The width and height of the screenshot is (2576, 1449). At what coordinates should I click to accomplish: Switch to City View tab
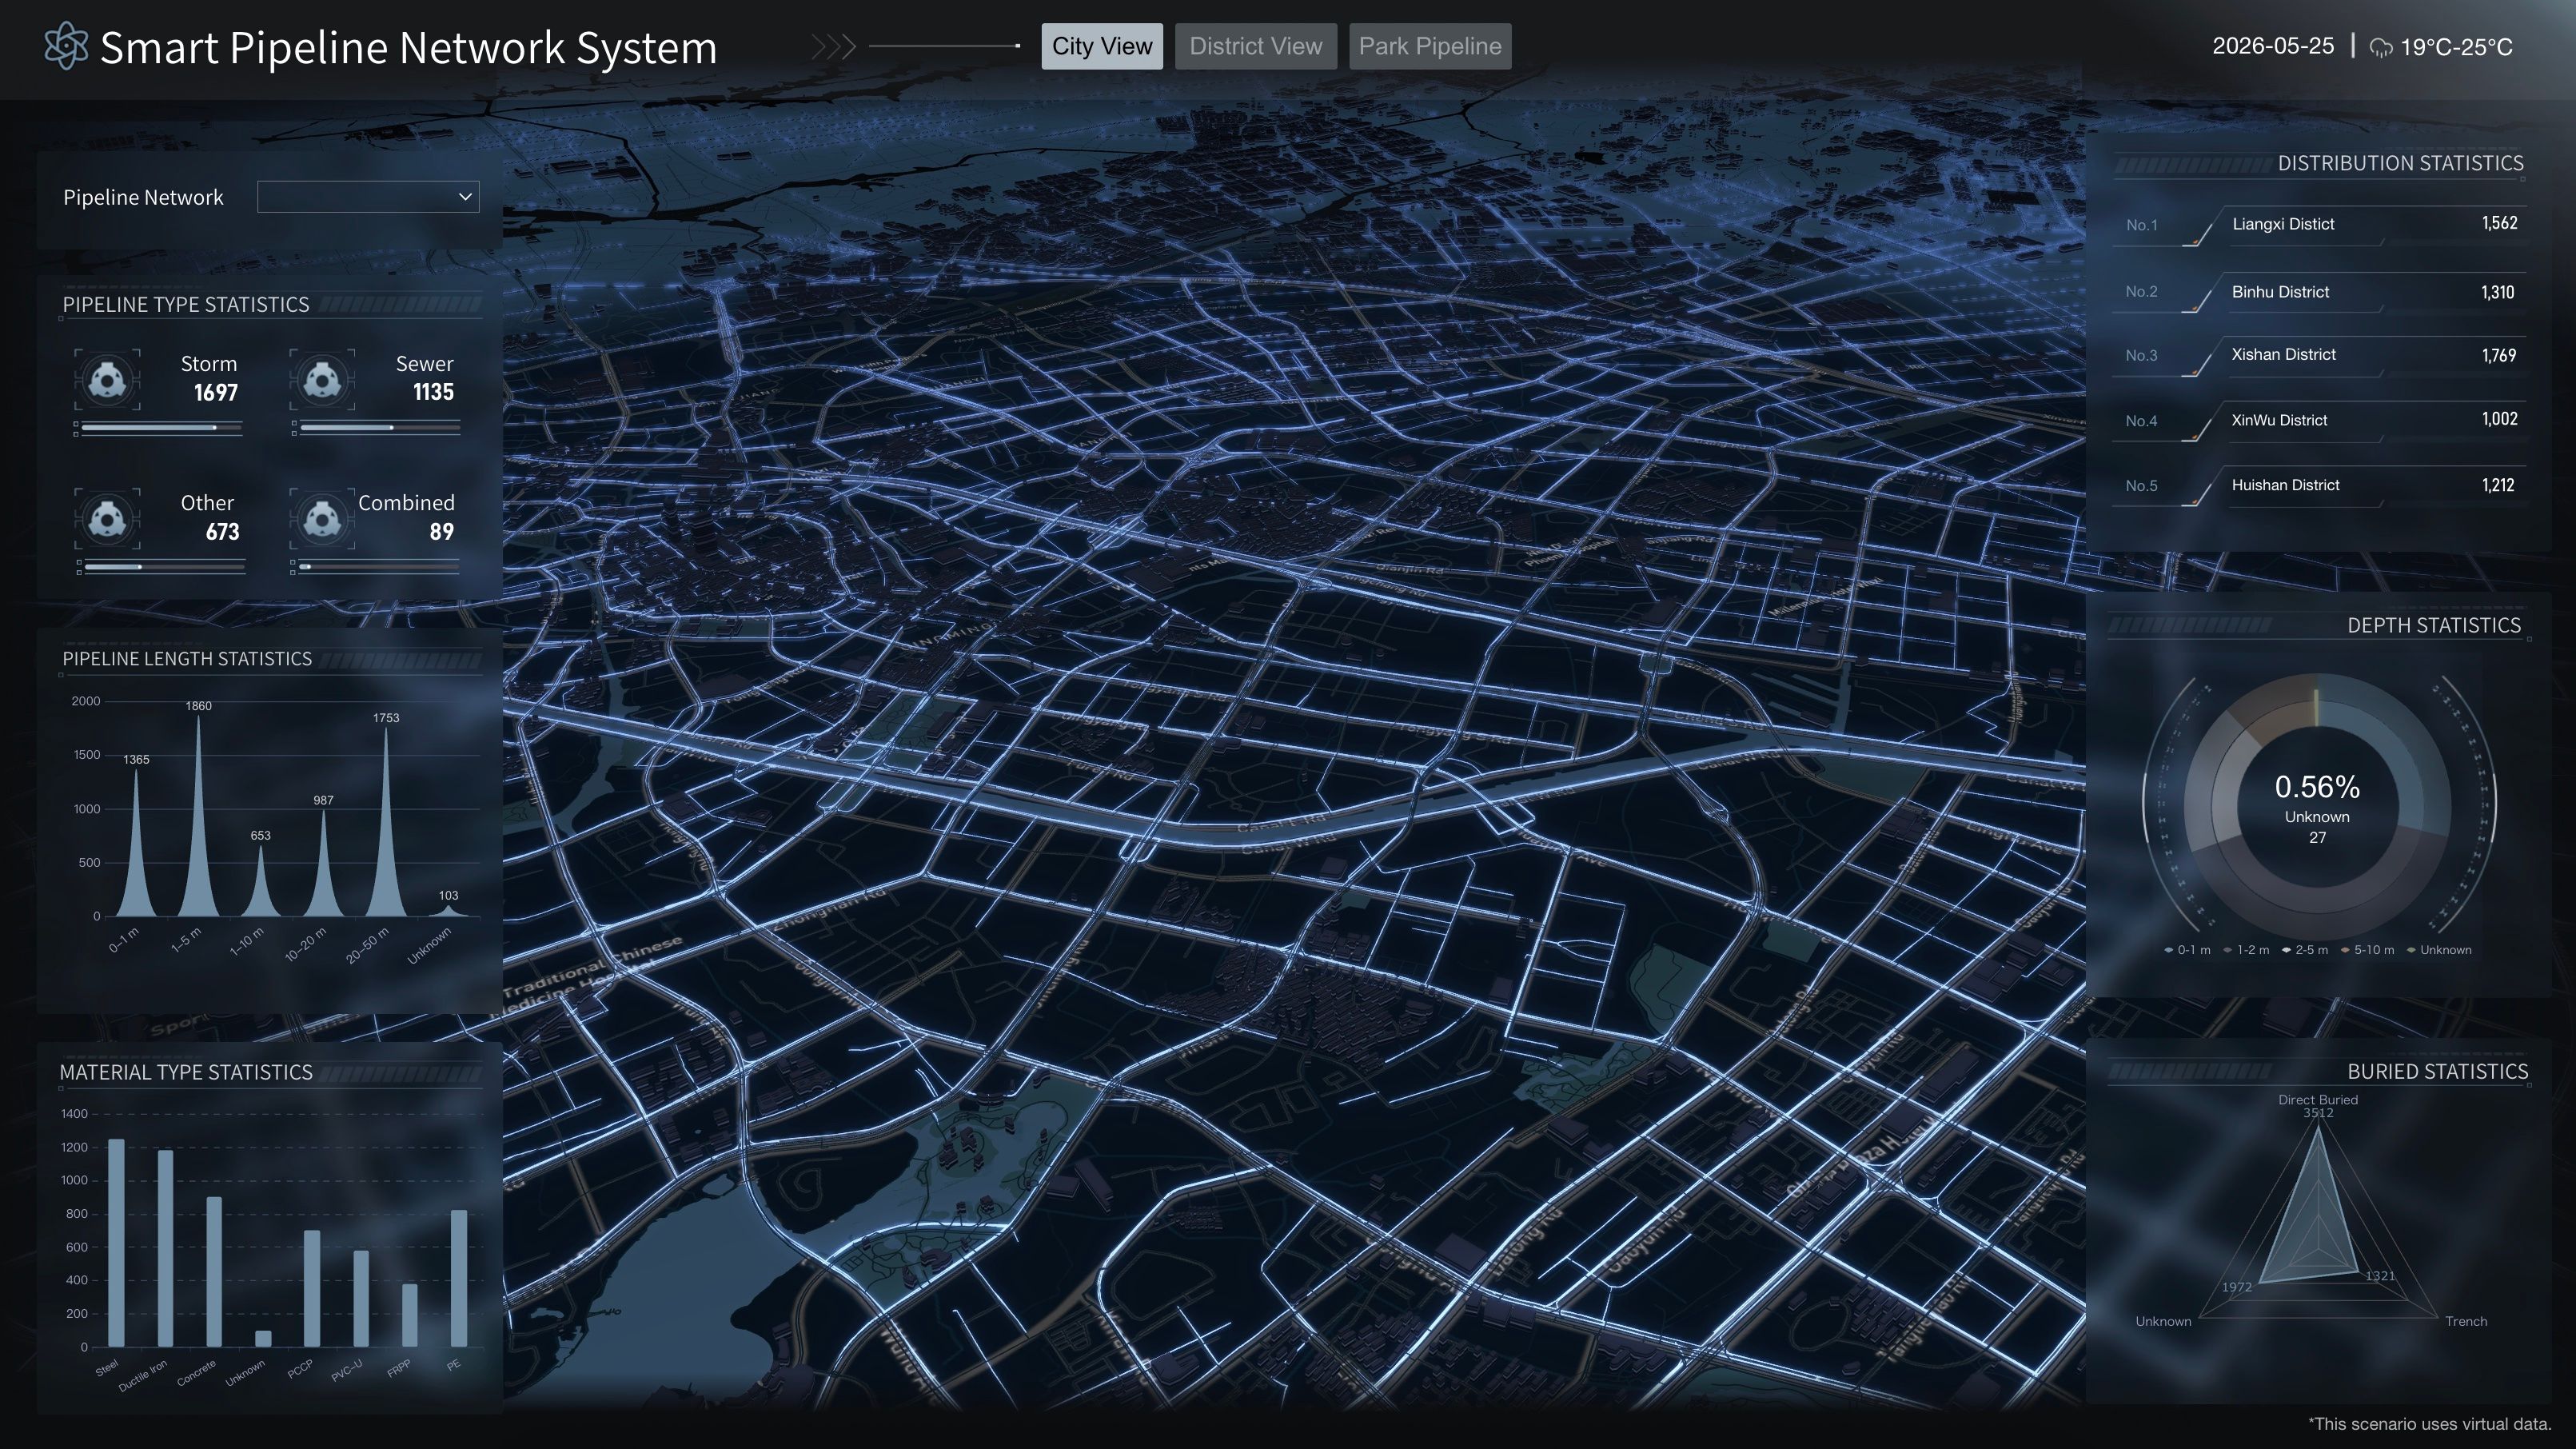(x=1102, y=46)
